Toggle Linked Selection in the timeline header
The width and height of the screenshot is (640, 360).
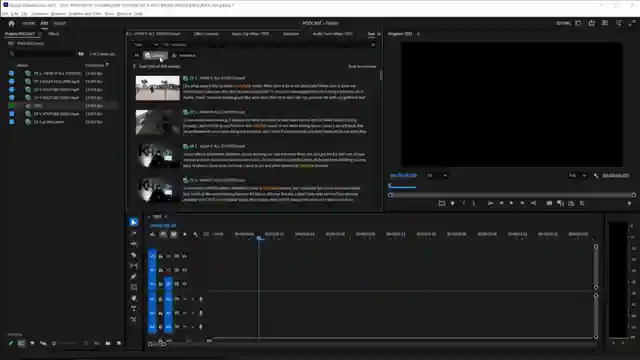click(173, 234)
